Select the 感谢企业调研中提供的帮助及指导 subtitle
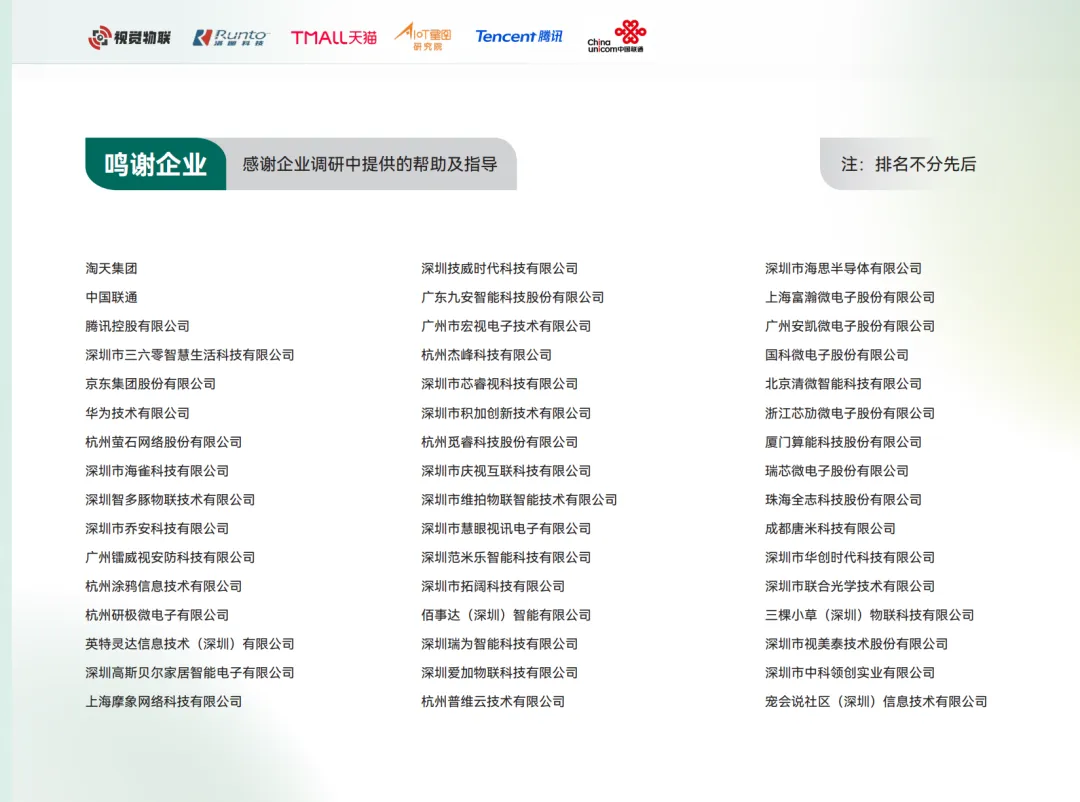The height and width of the screenshot is (802, 1080). pos(370,164)
